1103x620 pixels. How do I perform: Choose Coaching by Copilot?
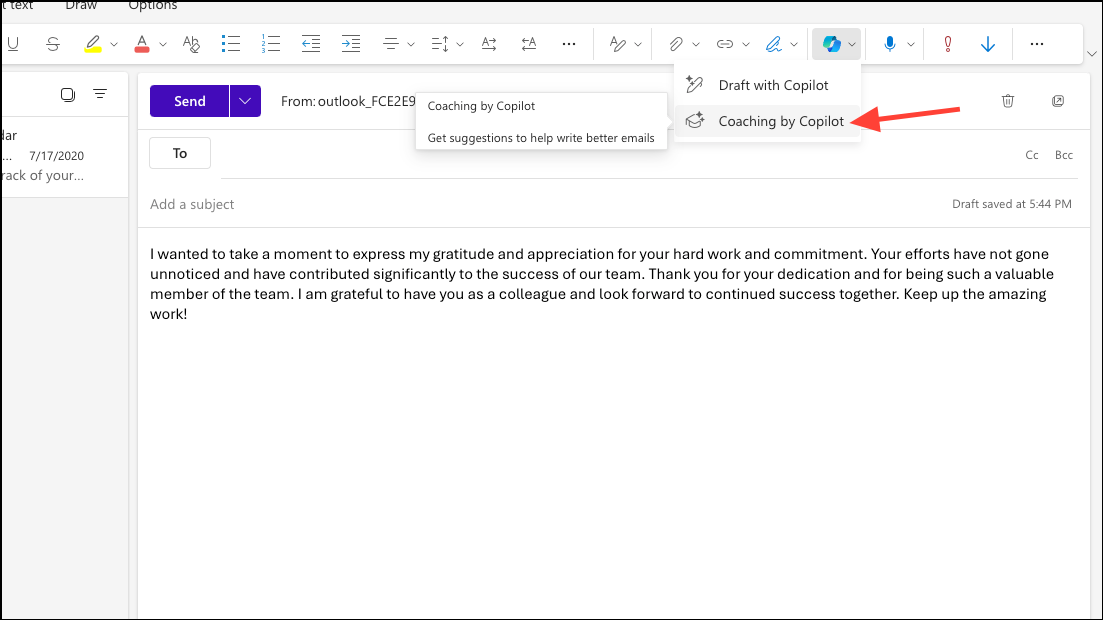pyautogui.click(x=767, y=121)
